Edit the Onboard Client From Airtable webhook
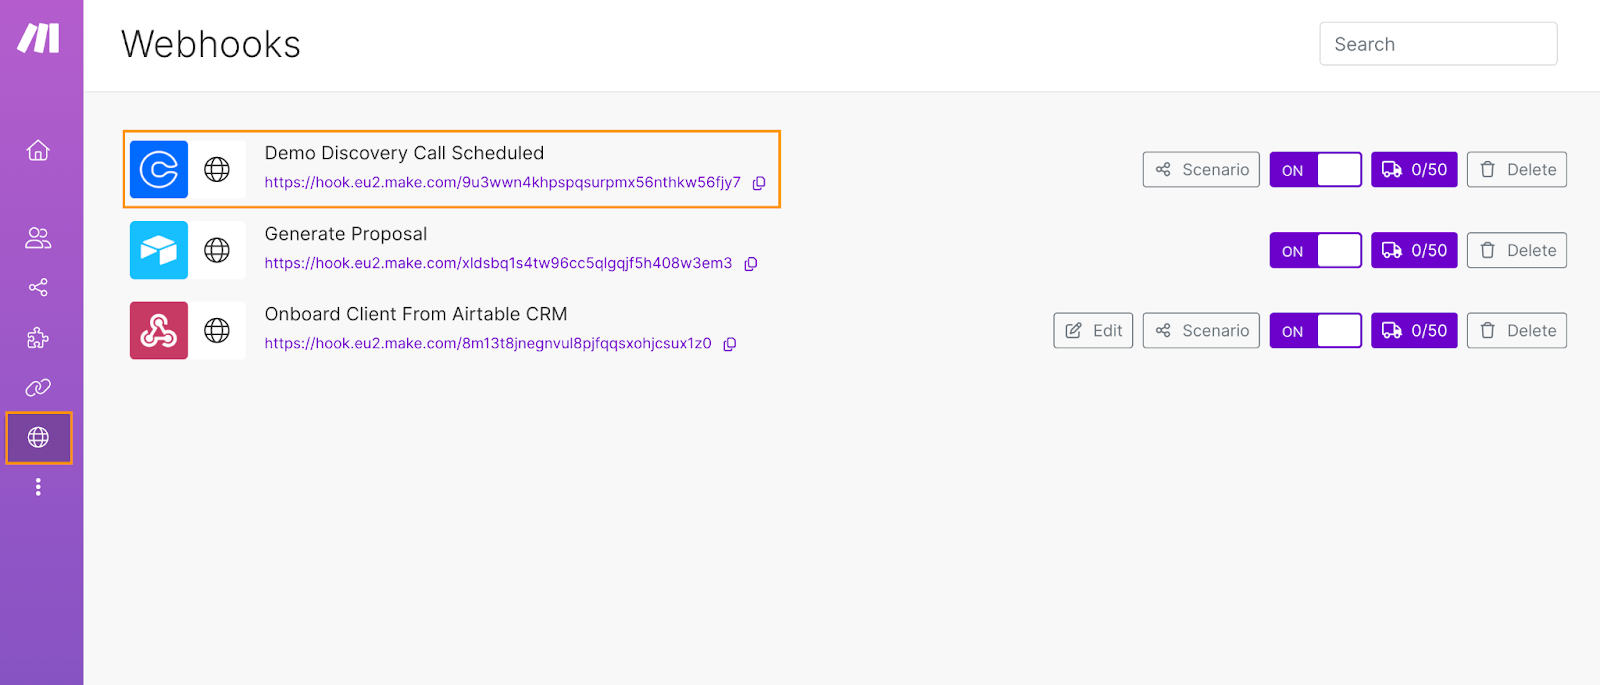Screen dimensions: 1600x685 [1093, 330]
